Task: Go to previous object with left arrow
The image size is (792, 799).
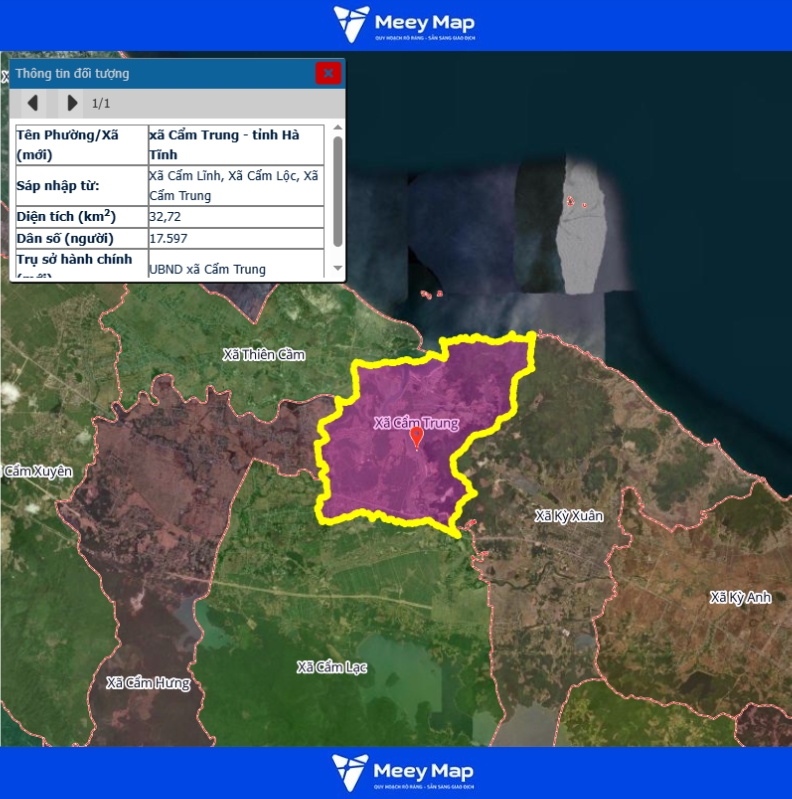Action: point(33,103)
